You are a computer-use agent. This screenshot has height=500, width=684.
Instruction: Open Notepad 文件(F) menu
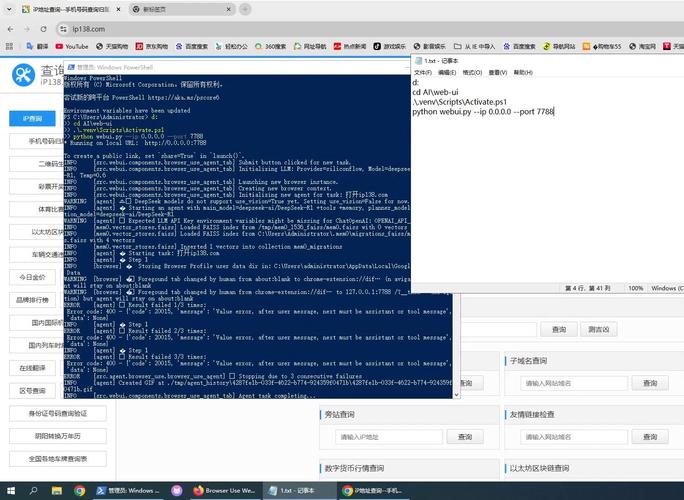(x=422, y=72)
